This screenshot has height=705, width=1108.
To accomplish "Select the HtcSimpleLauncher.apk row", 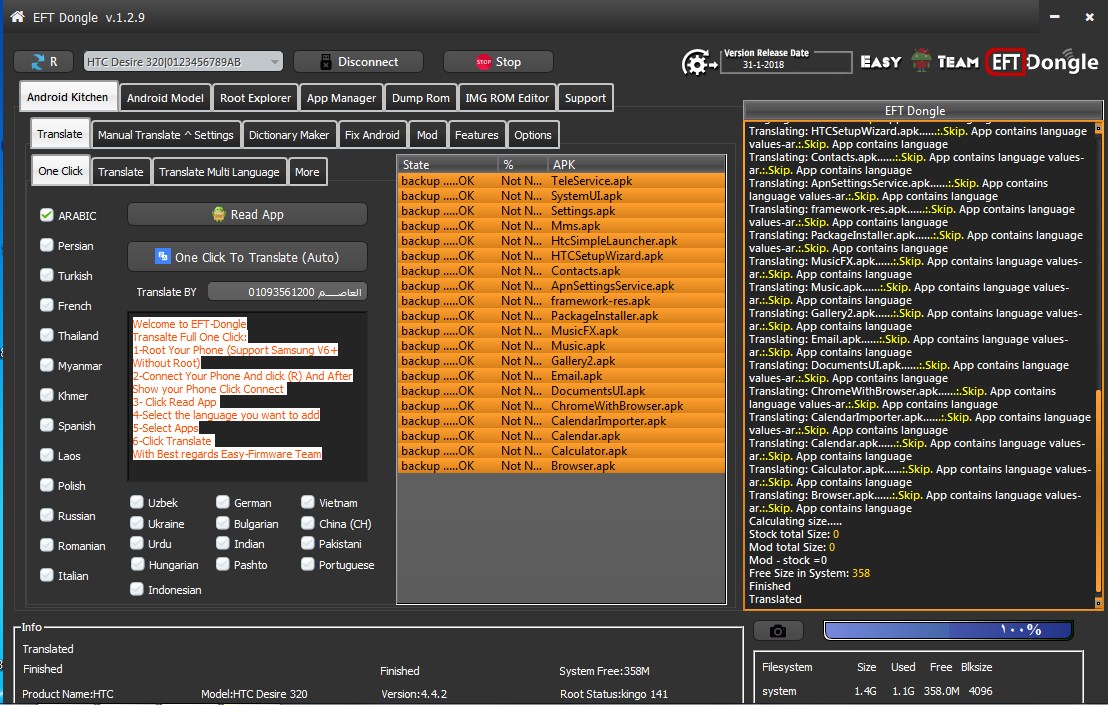I will tap(562, 241).
